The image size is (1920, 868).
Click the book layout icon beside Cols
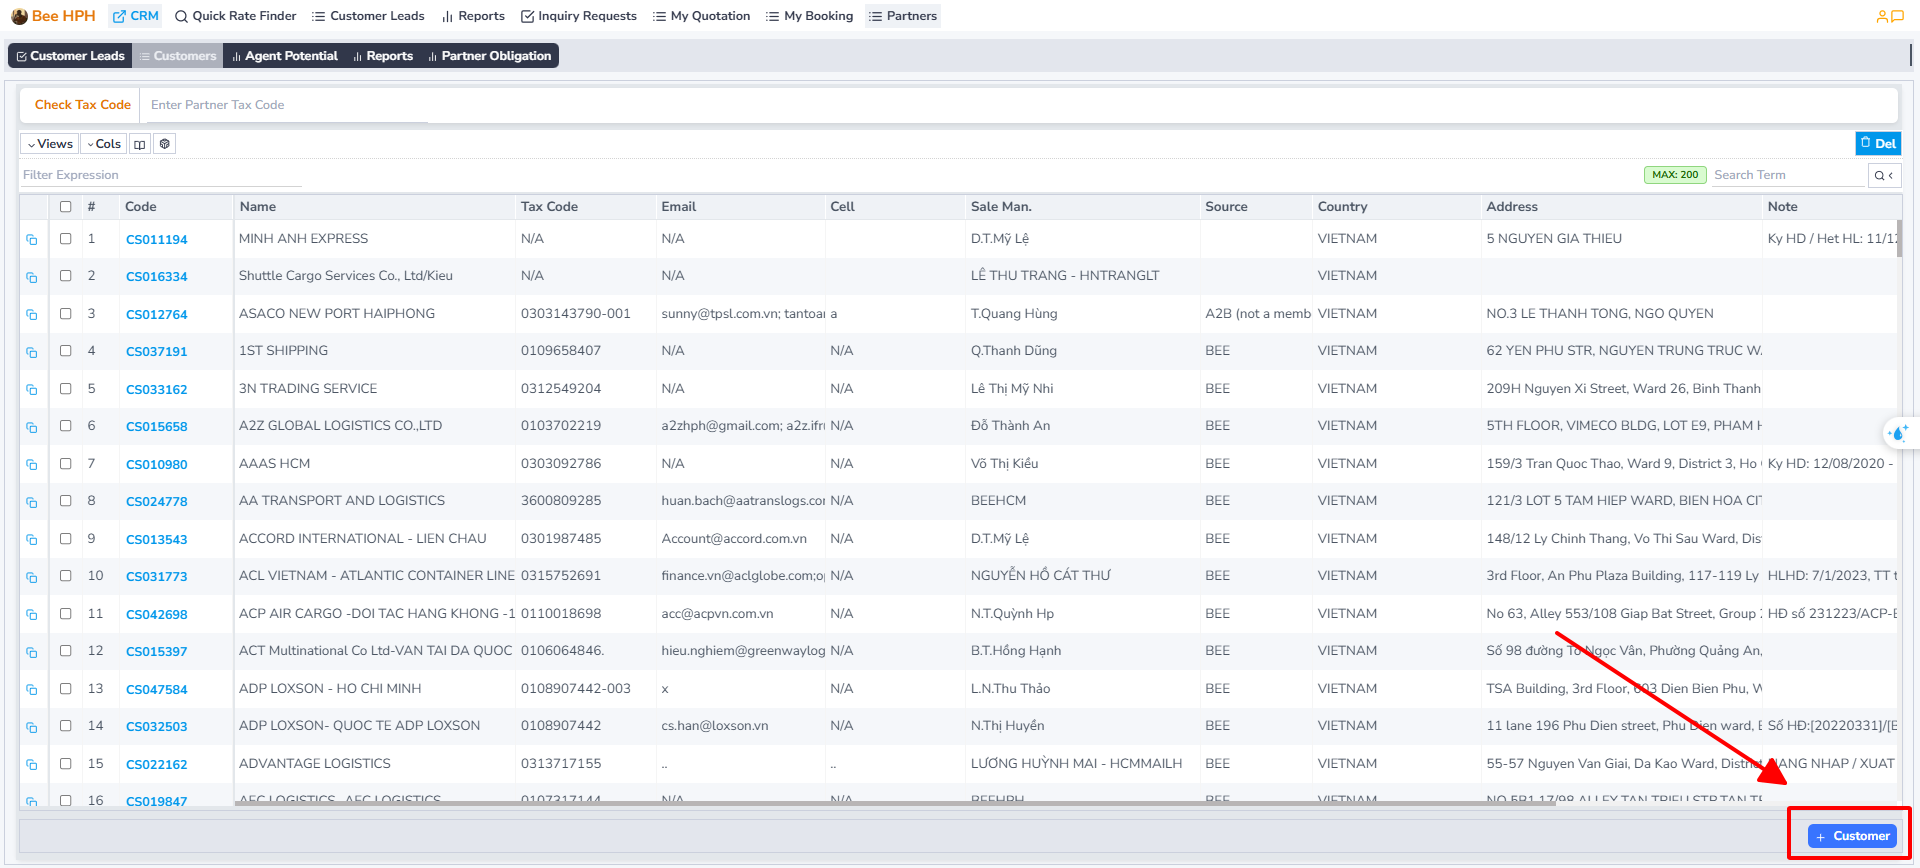[x=140, y=144]
